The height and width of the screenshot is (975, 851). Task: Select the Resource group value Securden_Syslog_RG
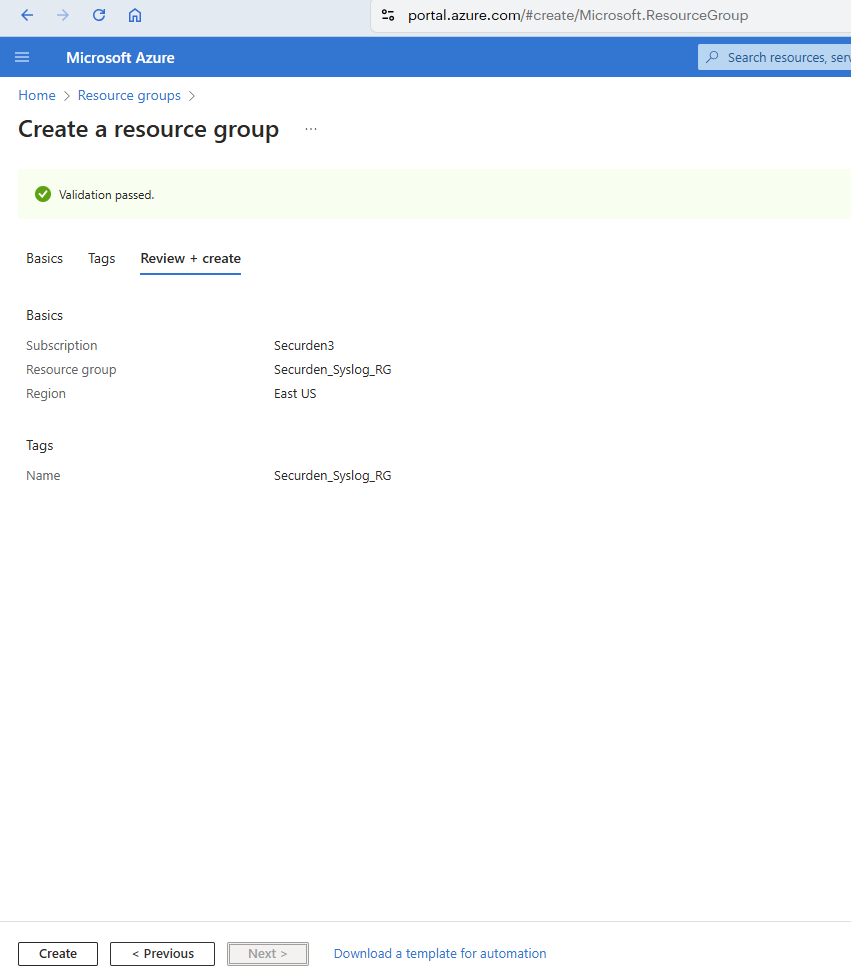click(x=333, y=369)
